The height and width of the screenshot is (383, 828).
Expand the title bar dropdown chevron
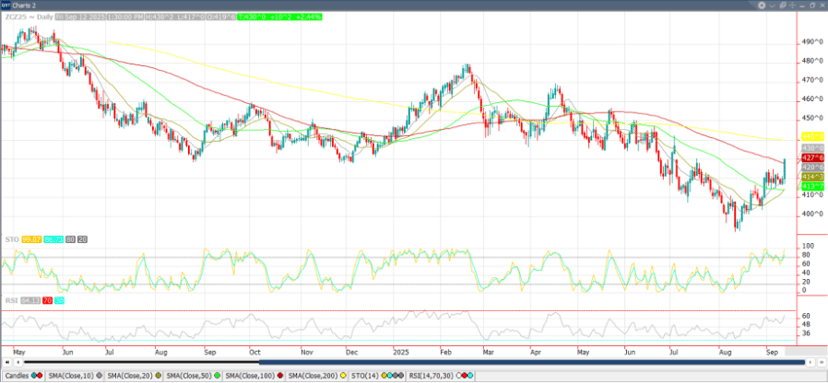772,5
